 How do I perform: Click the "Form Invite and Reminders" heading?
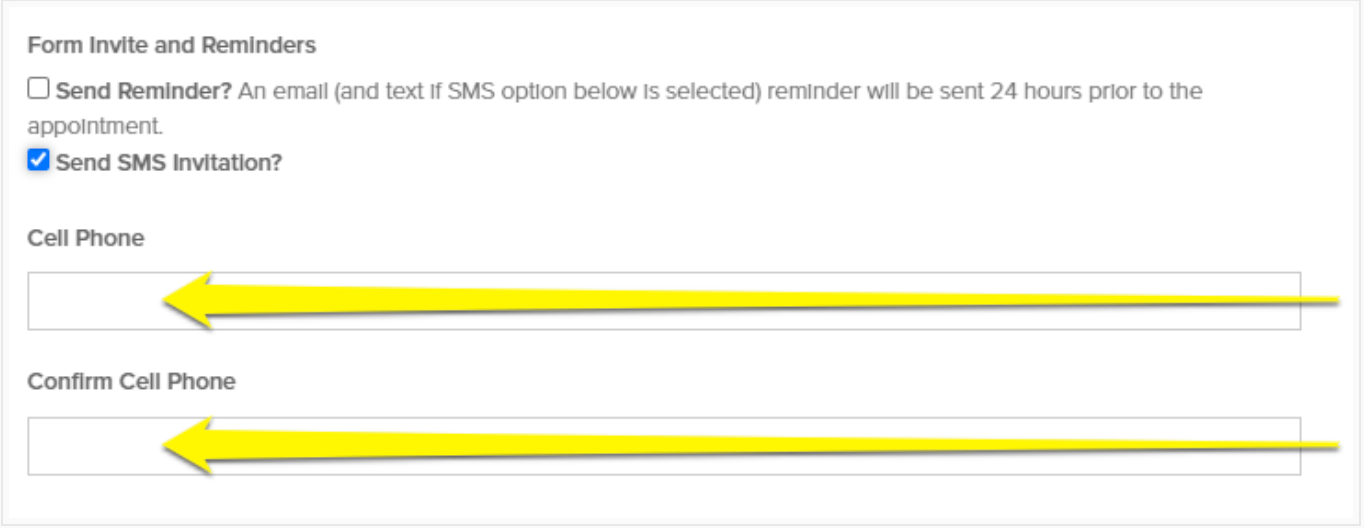coord(171,45)
